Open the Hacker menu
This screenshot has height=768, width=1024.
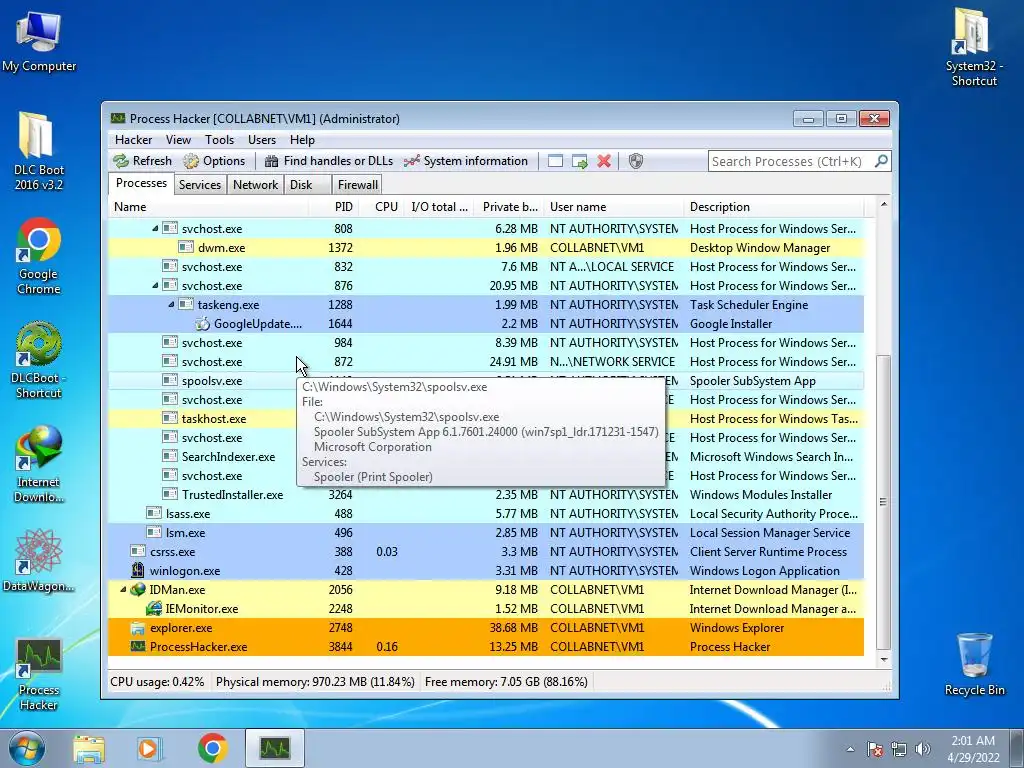133,140
